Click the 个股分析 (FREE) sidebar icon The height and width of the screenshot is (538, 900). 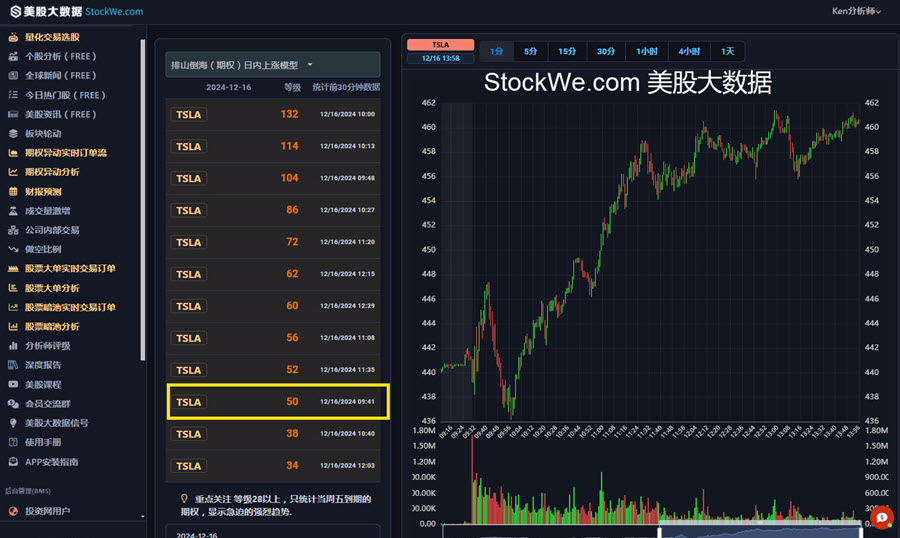[13, 56]
